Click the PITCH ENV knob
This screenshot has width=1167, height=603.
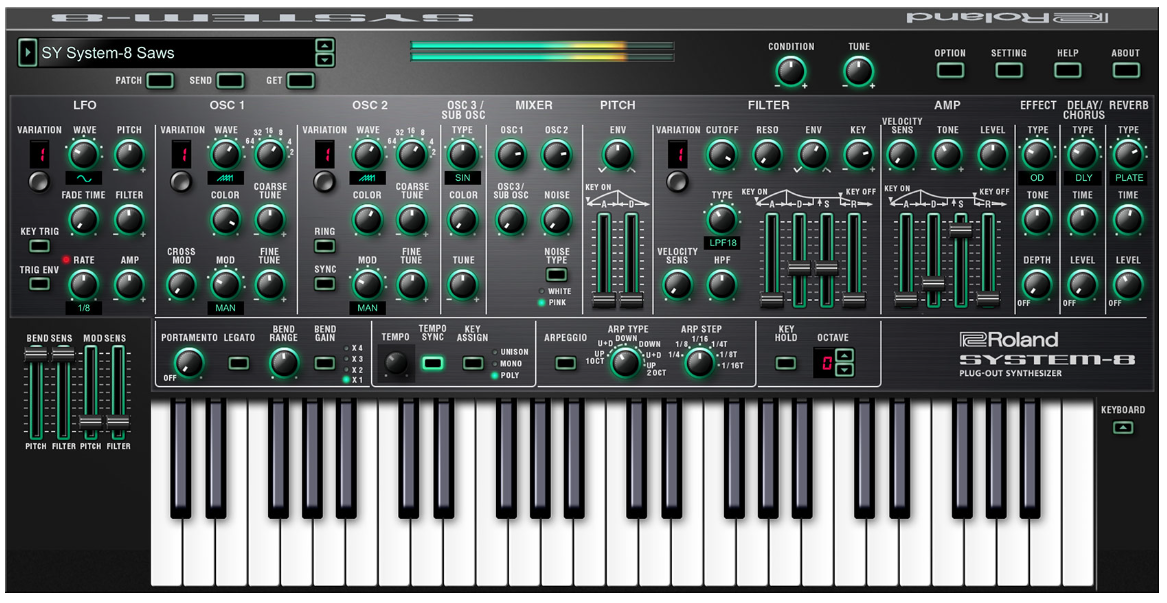point(617,155)
